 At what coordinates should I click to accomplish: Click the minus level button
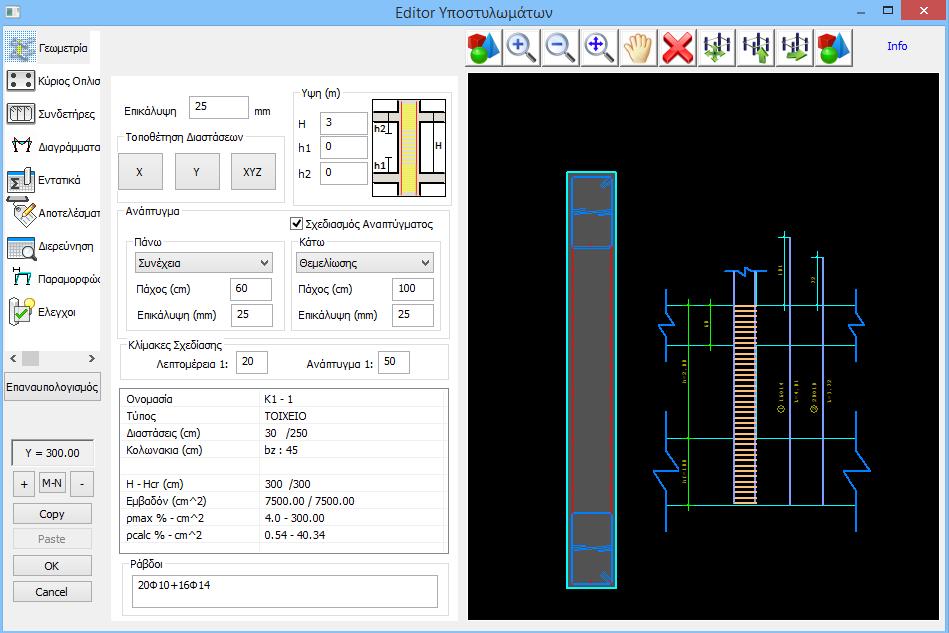click(x=82, y=484)
